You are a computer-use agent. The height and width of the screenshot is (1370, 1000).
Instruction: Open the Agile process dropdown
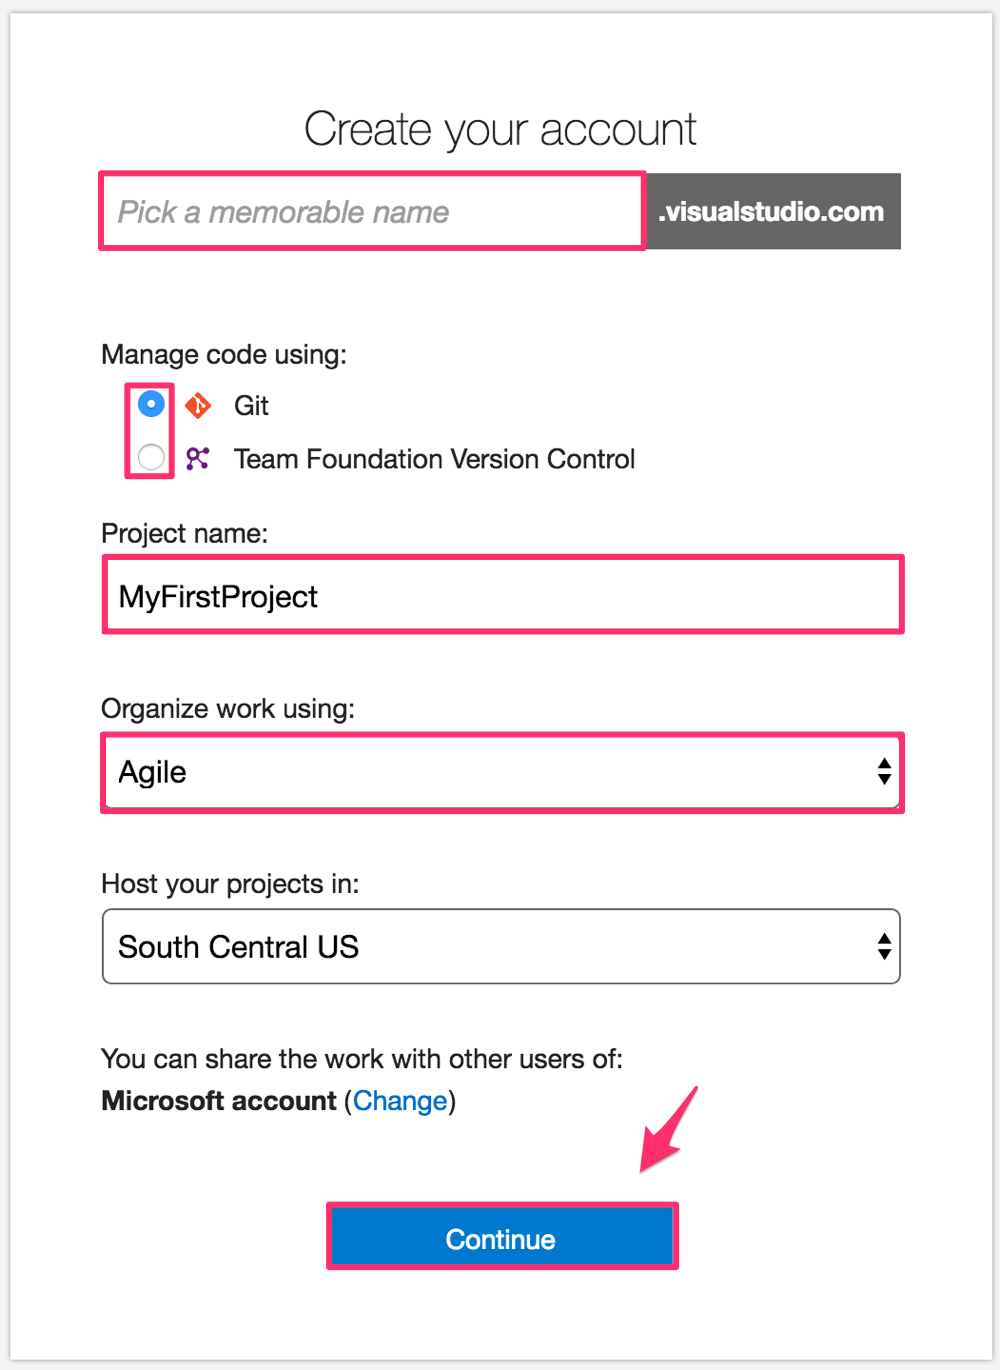[x=502, y=772]
